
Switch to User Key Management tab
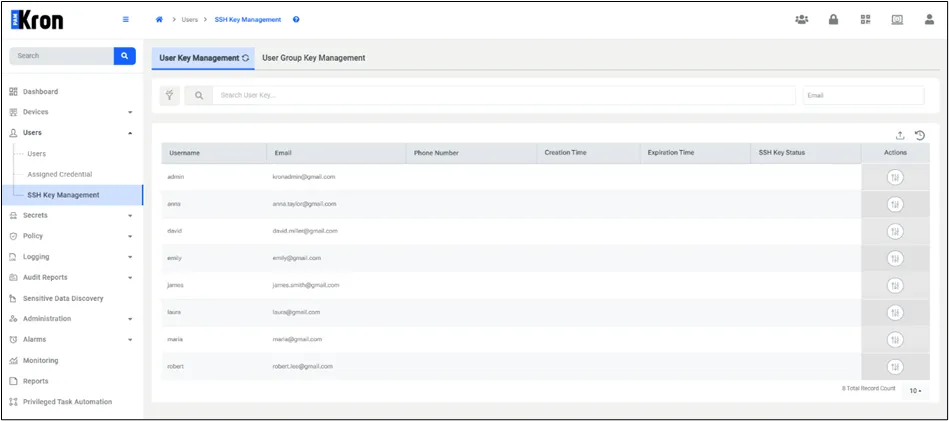click(203, 58)
